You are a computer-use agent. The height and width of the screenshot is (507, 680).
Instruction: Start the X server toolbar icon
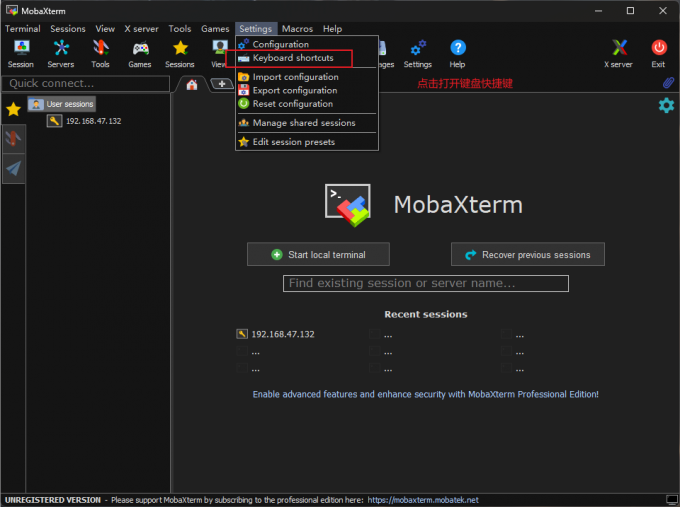tap(618, 54)
